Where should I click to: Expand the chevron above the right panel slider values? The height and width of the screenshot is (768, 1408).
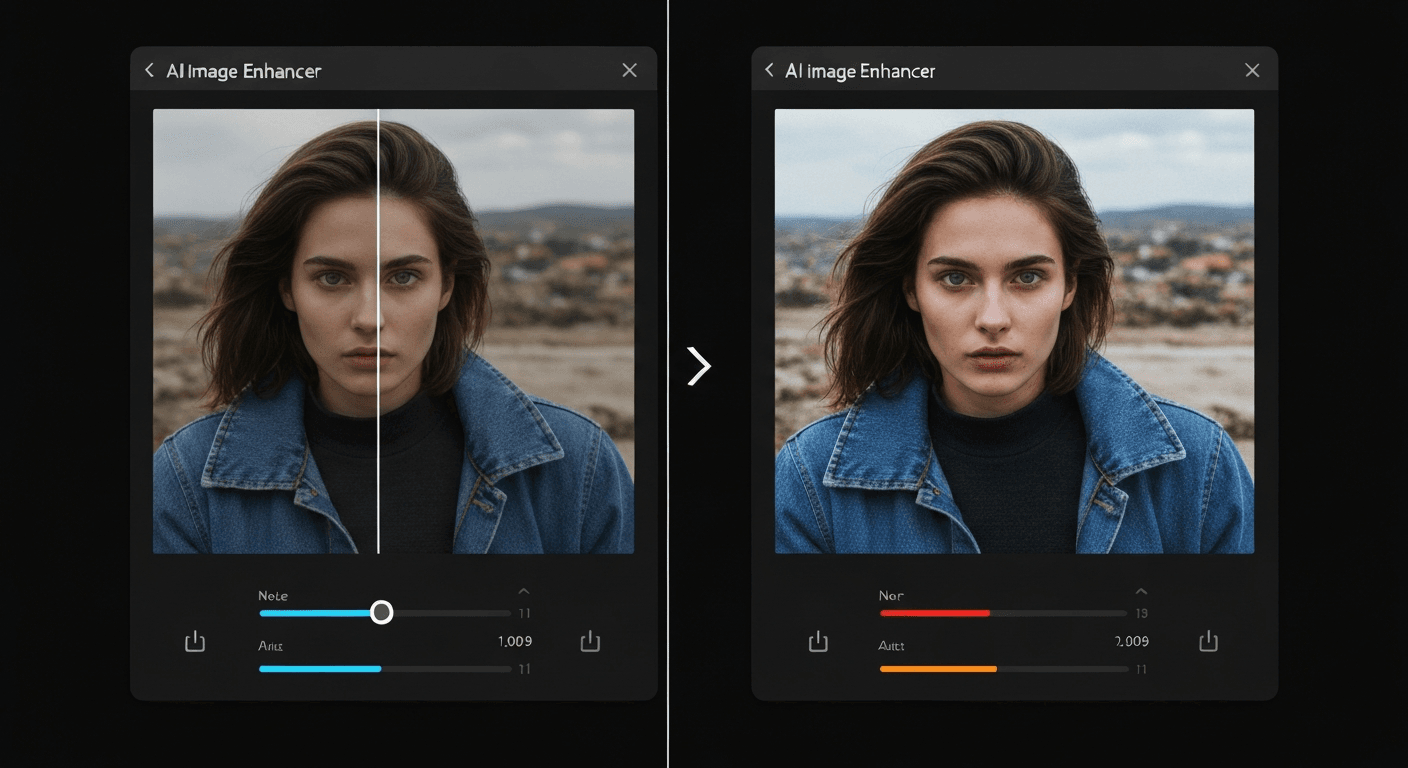coord(1141,590)
